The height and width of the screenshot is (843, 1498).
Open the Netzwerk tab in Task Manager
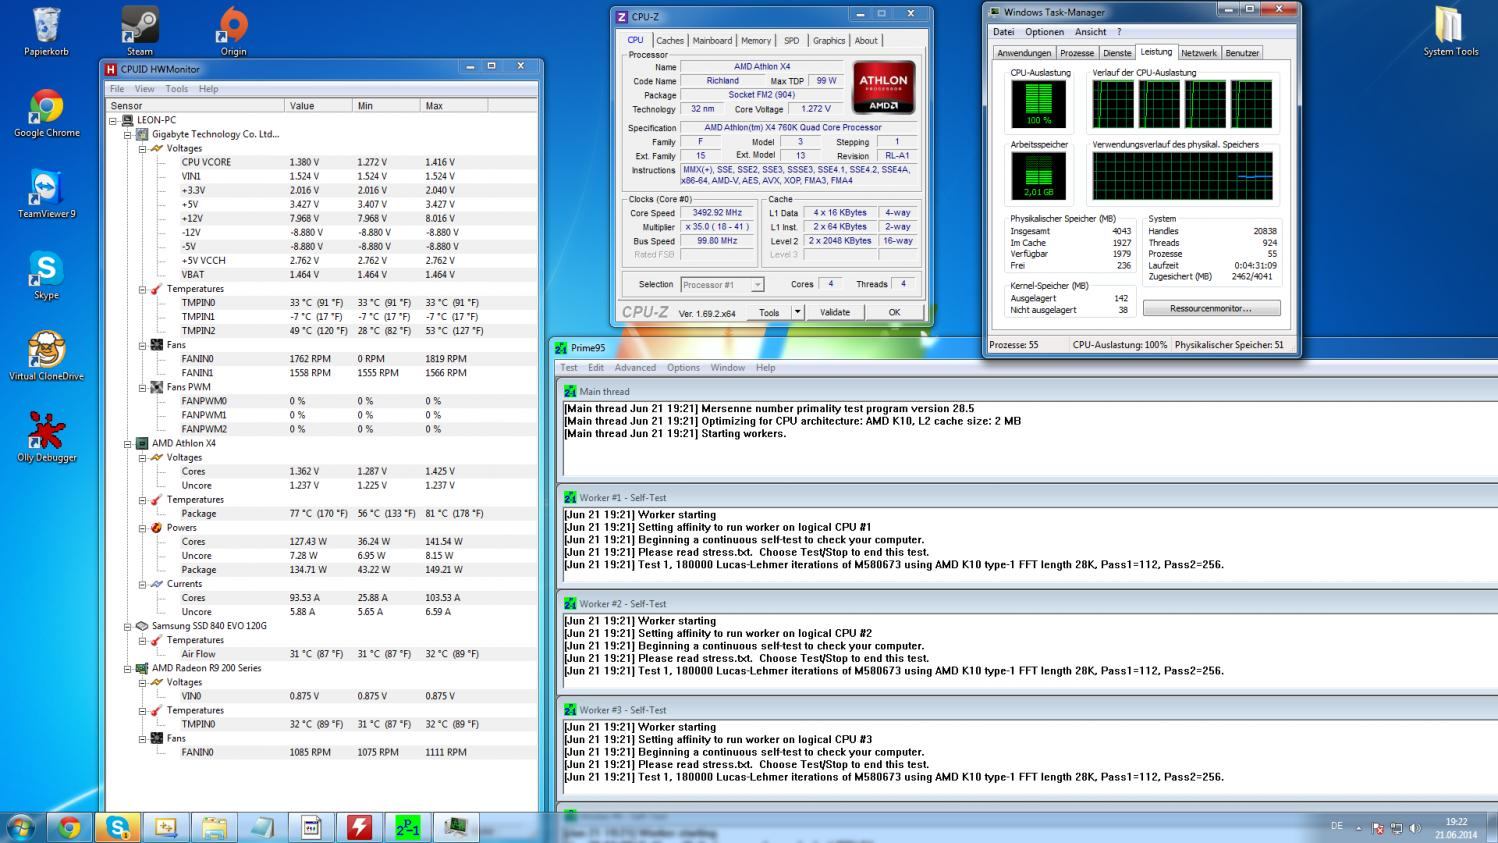[x=1198, y=53]
